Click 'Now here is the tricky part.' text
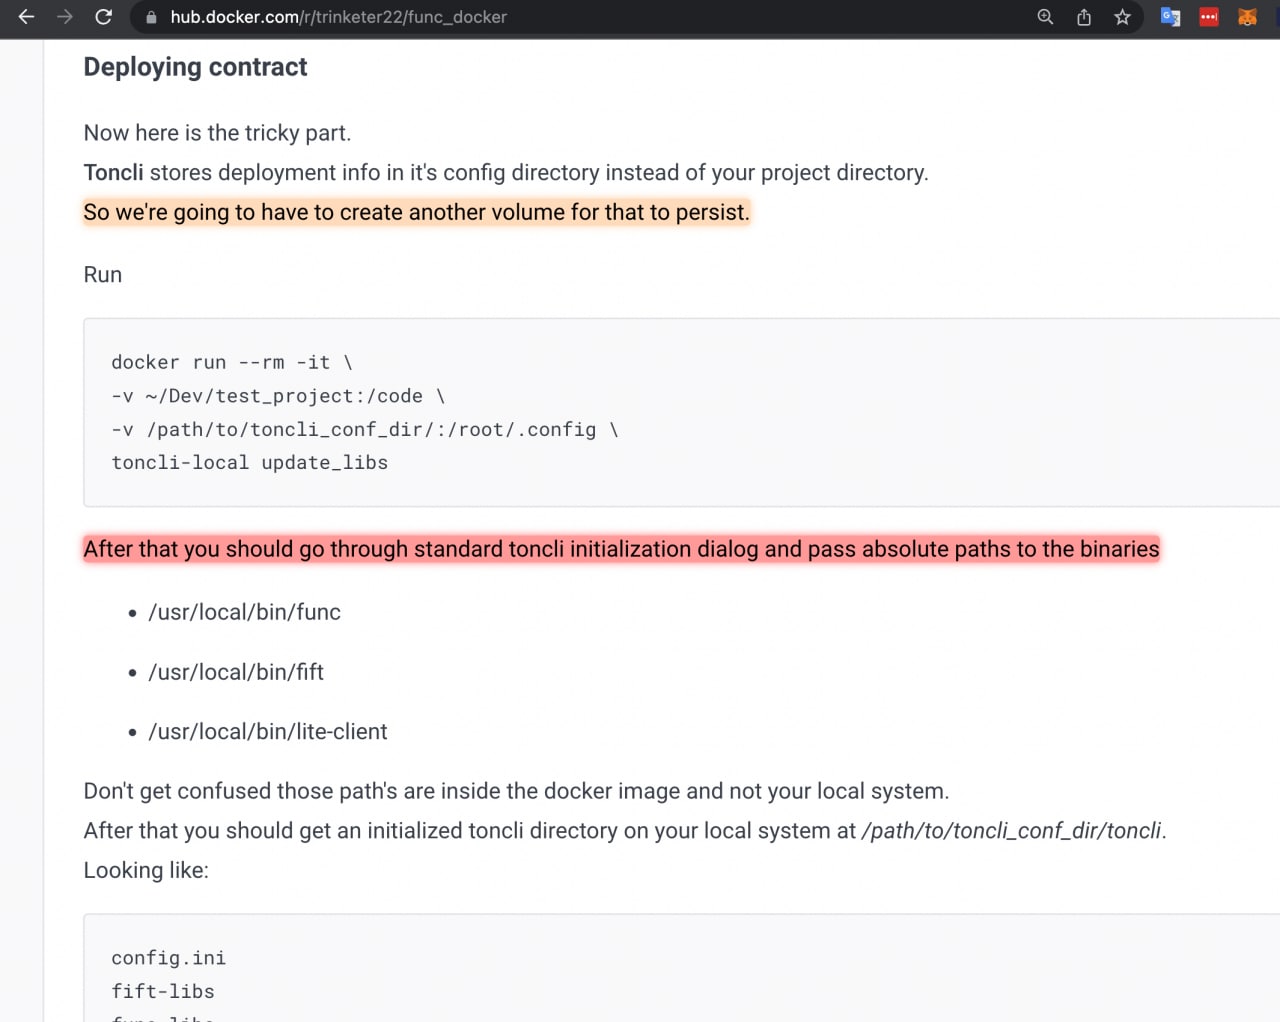1280x1022 pixels. pyautogui.click(x=217, y=133)
